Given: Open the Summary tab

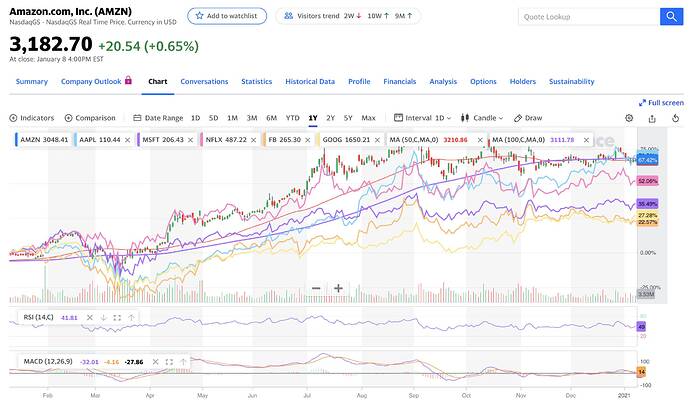Looking at the screenshot, I should coord(32,81).
